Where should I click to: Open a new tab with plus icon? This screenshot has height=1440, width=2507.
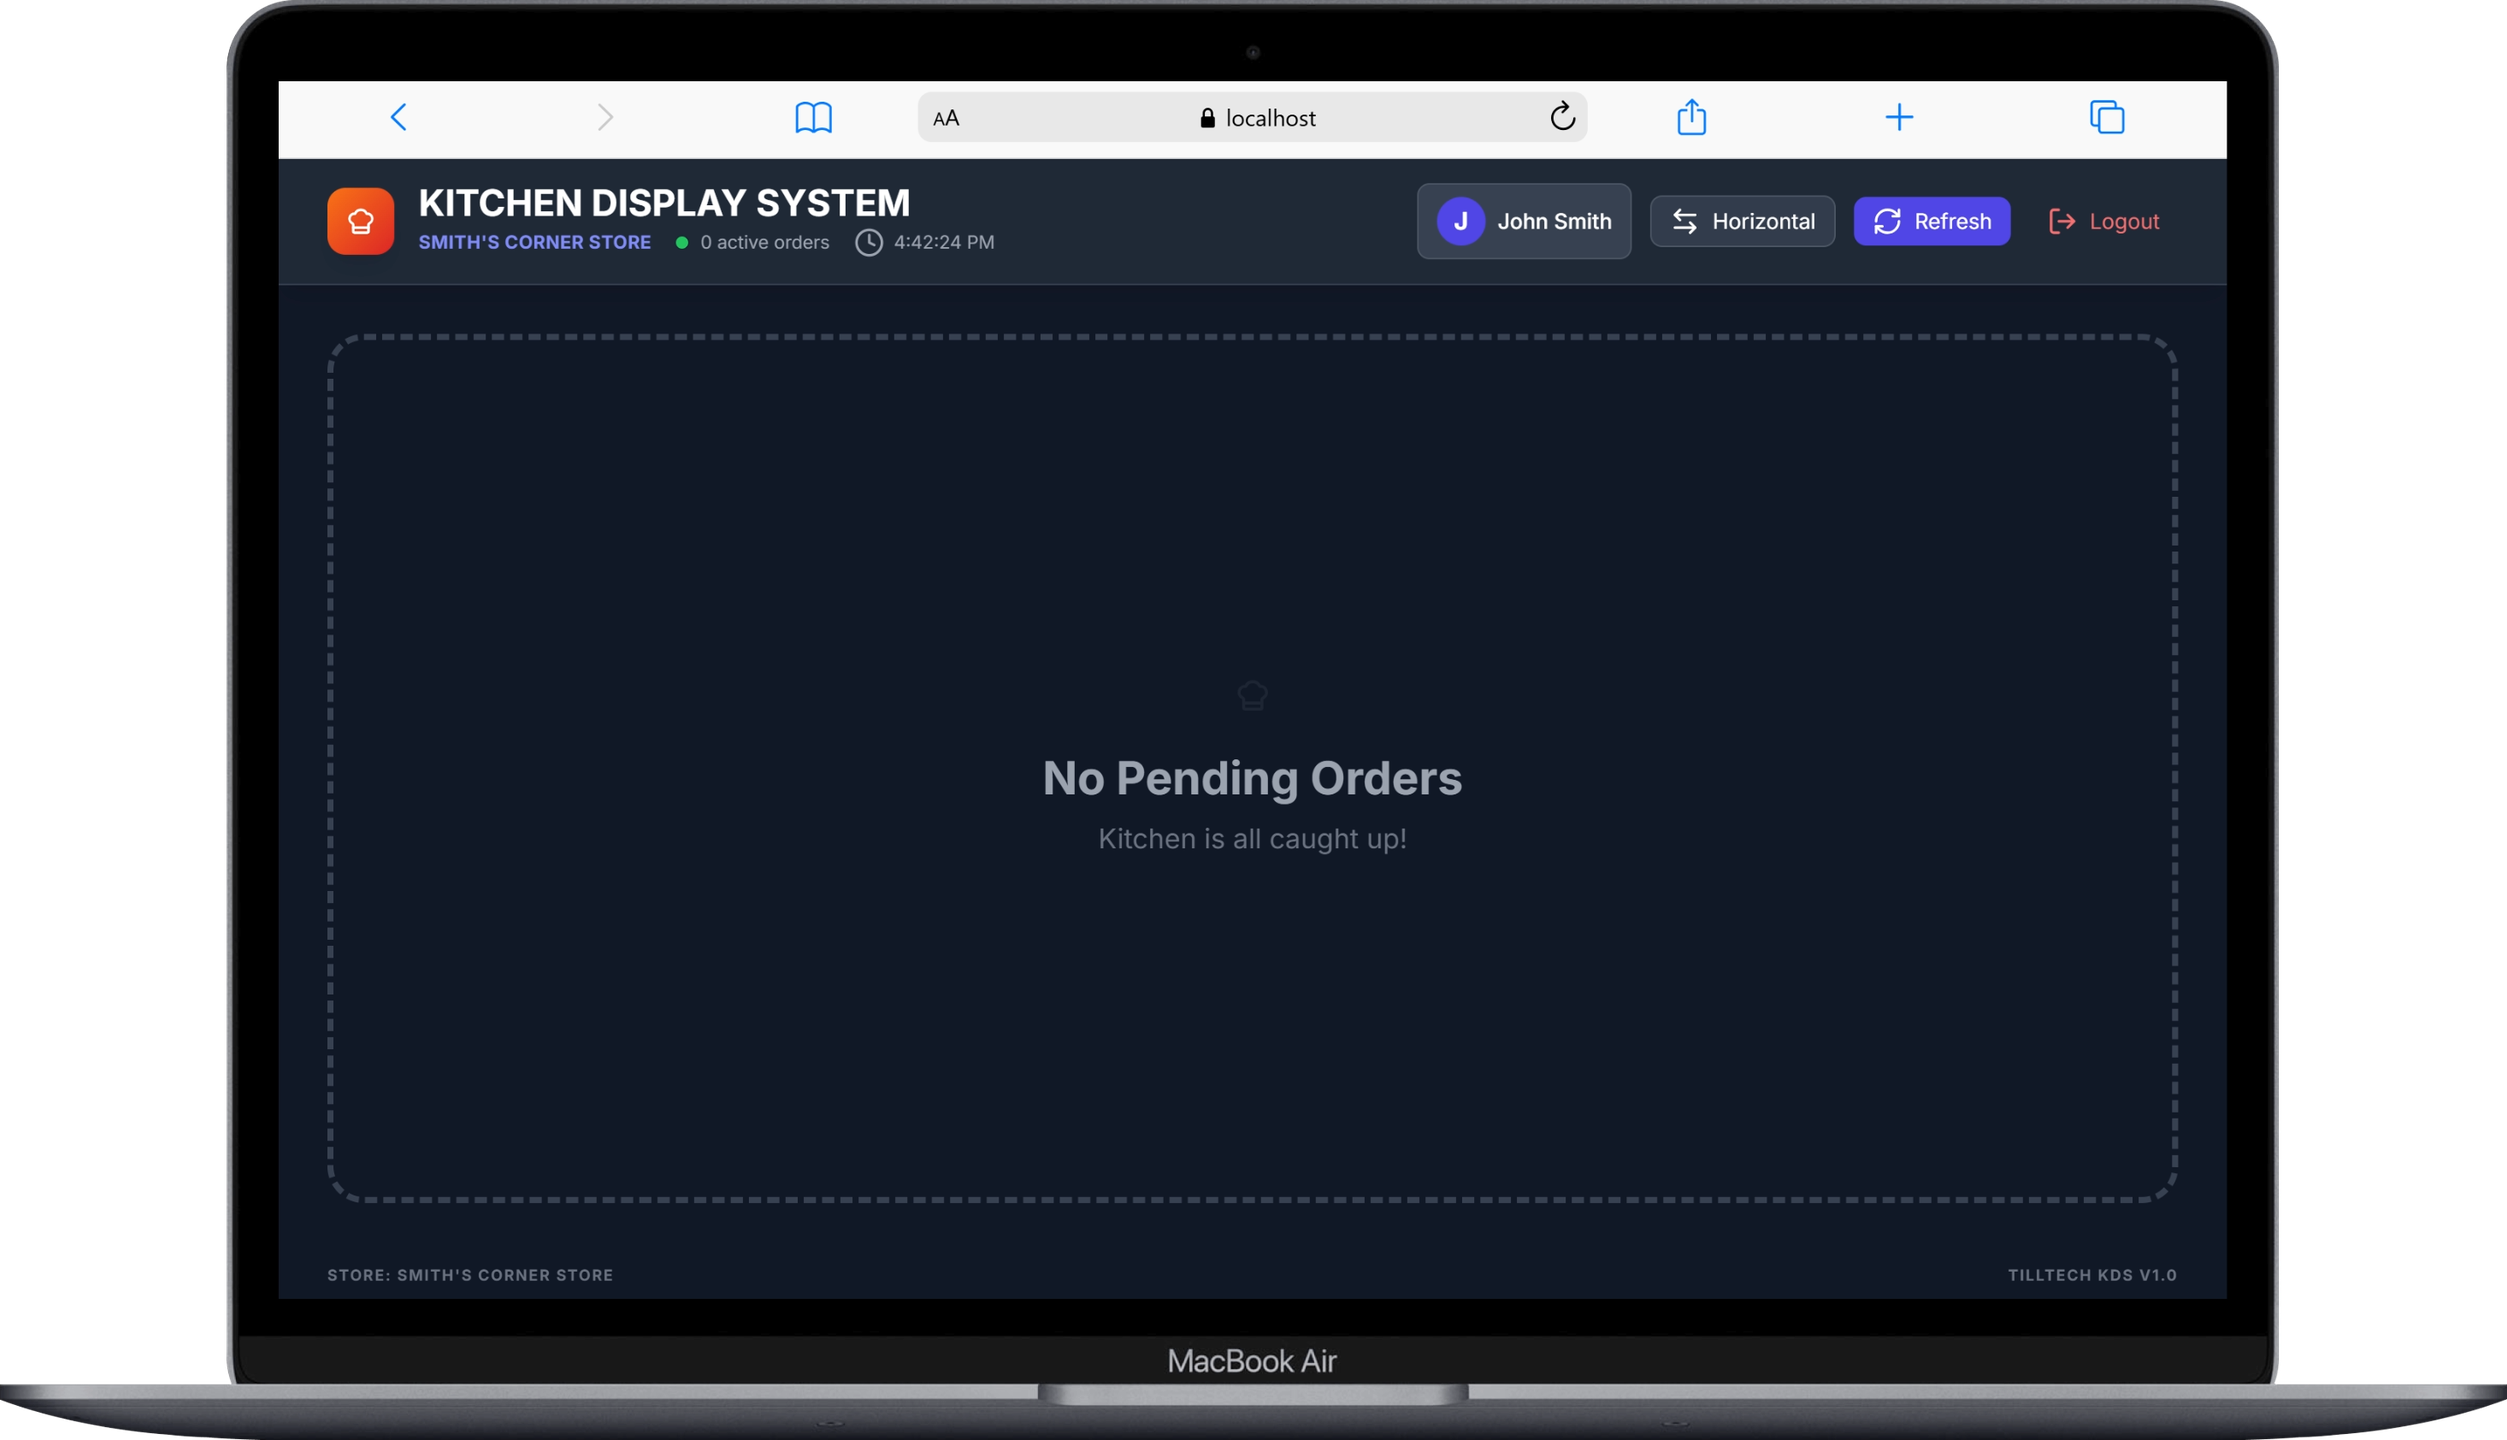(x=1898, y=117)
